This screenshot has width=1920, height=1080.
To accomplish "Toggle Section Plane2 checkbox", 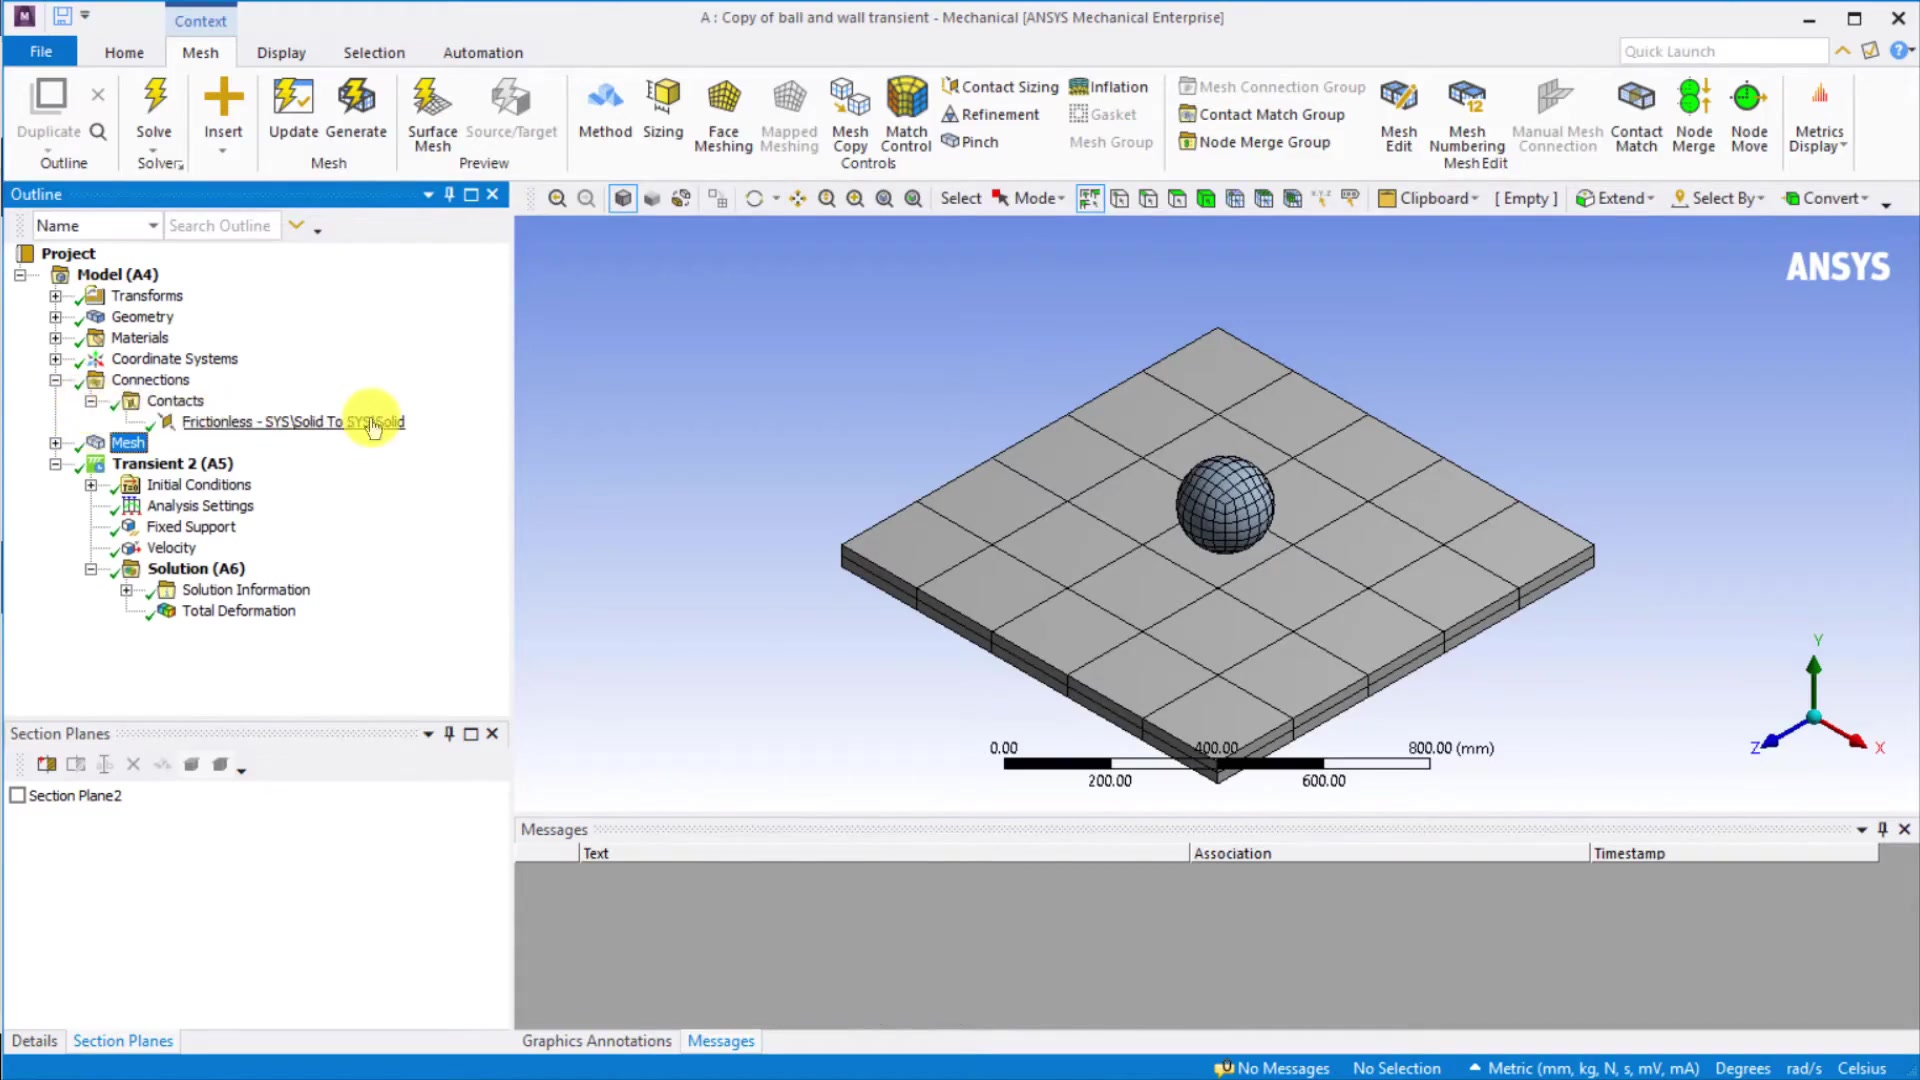I will click(18, 795).
